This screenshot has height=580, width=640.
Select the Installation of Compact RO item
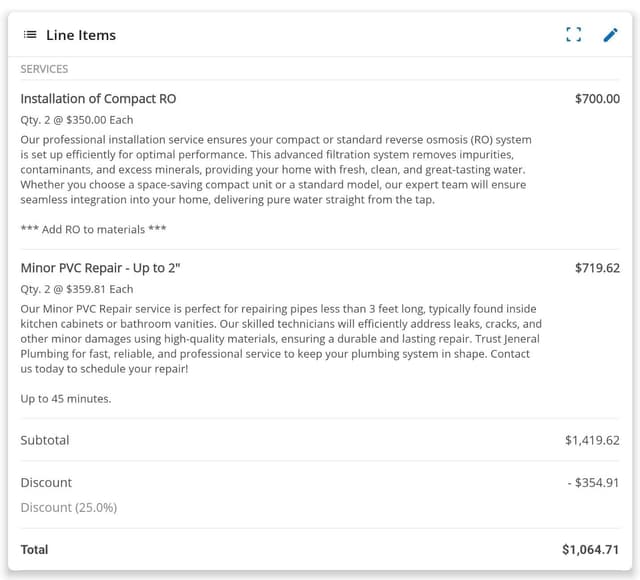[98, 99]
